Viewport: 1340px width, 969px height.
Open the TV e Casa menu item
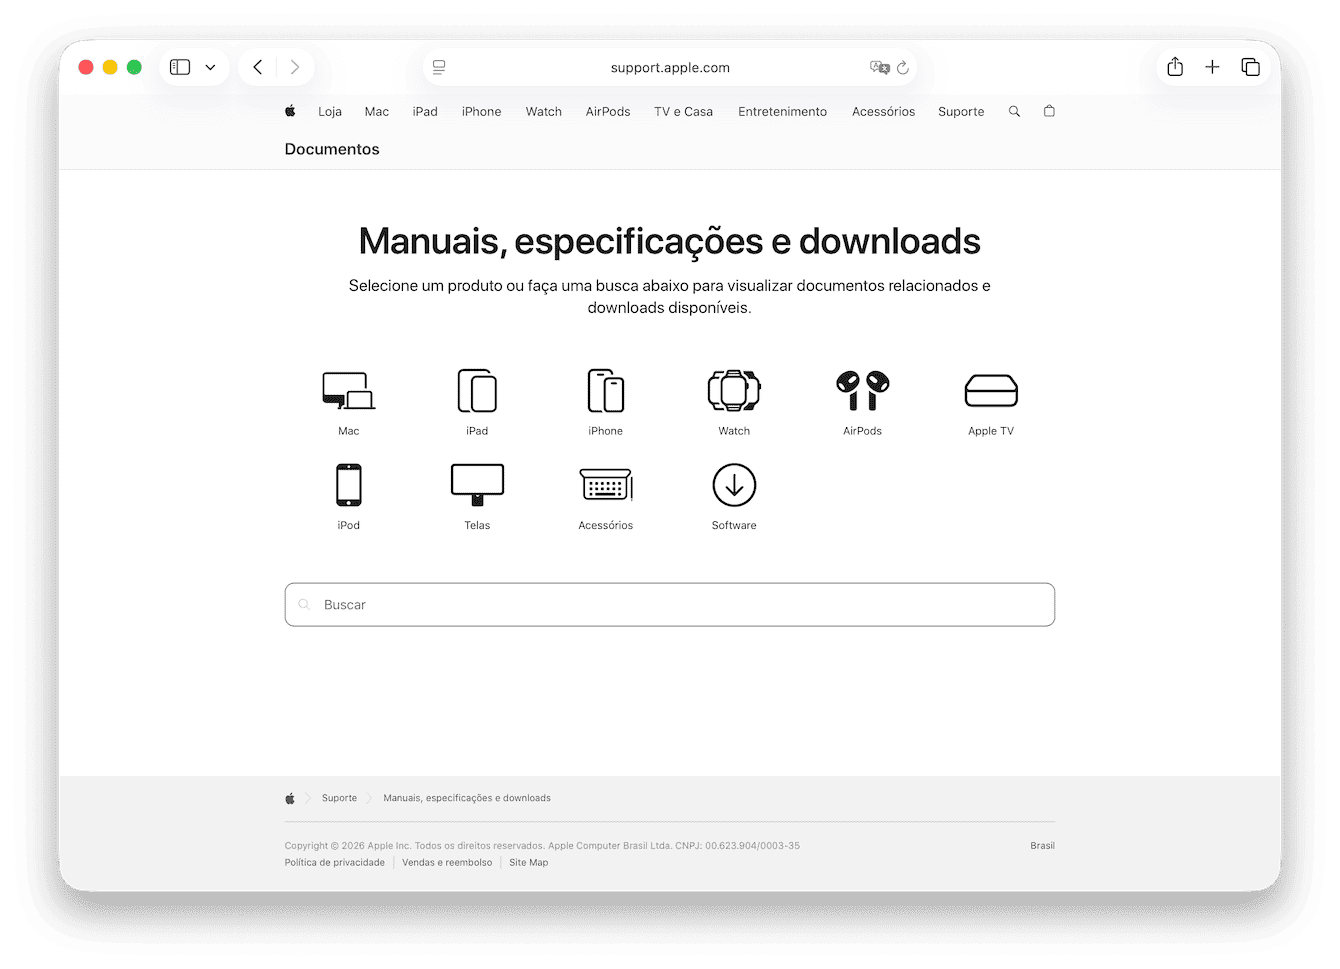[x=684, y=112]
